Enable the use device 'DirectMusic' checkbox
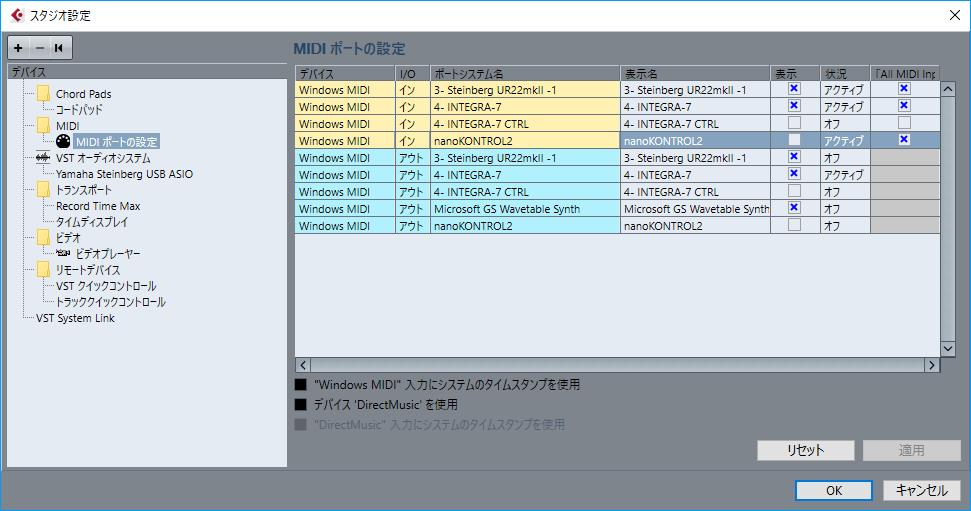Screen dimensions: 971x511 pyautogui.click(x=301, y=404)
